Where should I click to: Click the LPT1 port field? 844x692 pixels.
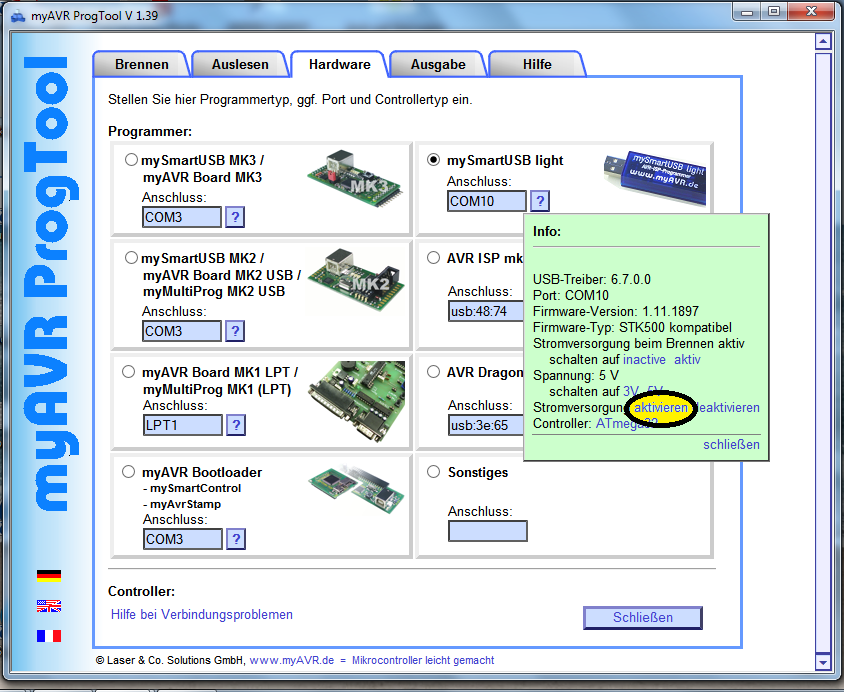pyautogui.click(x=182, y=425)
